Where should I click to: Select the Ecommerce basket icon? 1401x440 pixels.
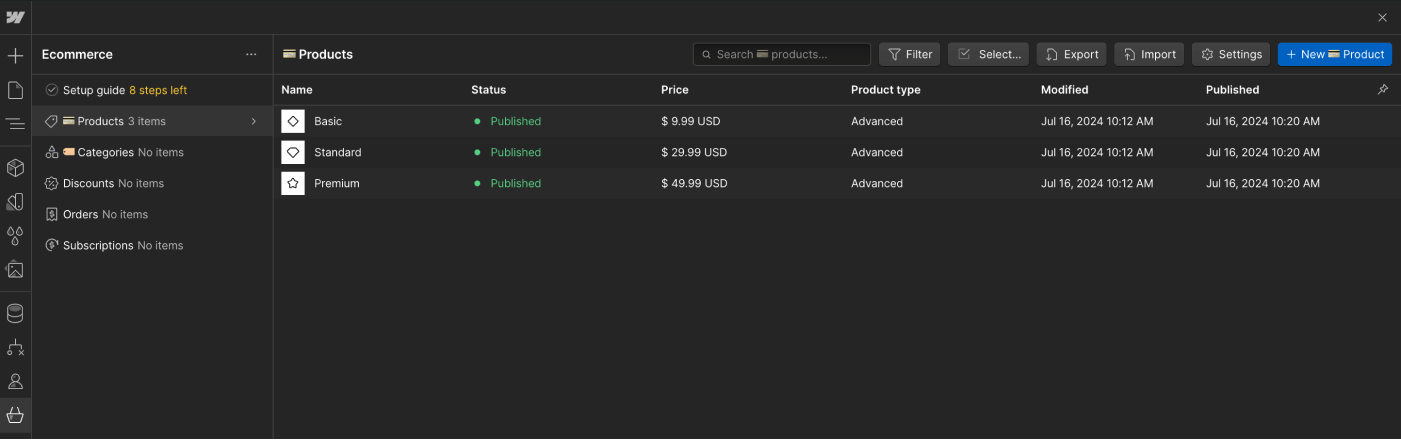(x=15, y=415)
